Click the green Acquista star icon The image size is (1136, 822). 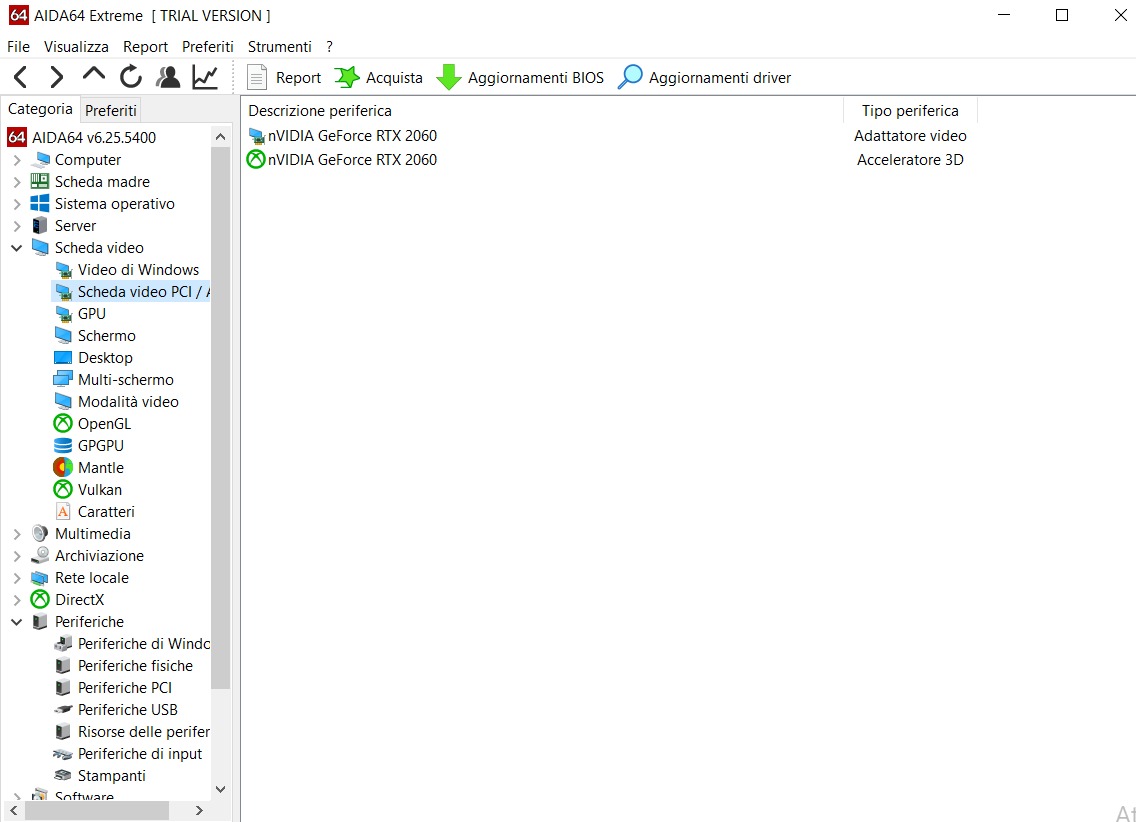point(347,77)
